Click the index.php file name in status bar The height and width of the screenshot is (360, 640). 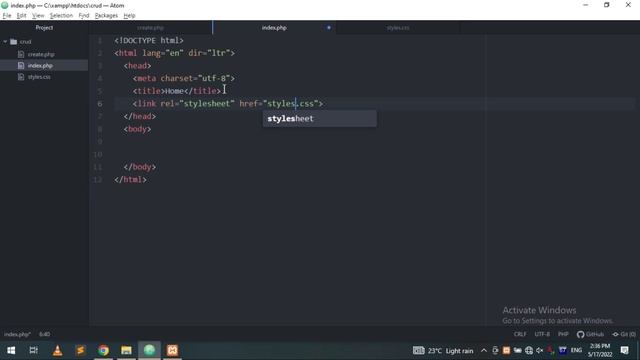(x=17, y=334)
